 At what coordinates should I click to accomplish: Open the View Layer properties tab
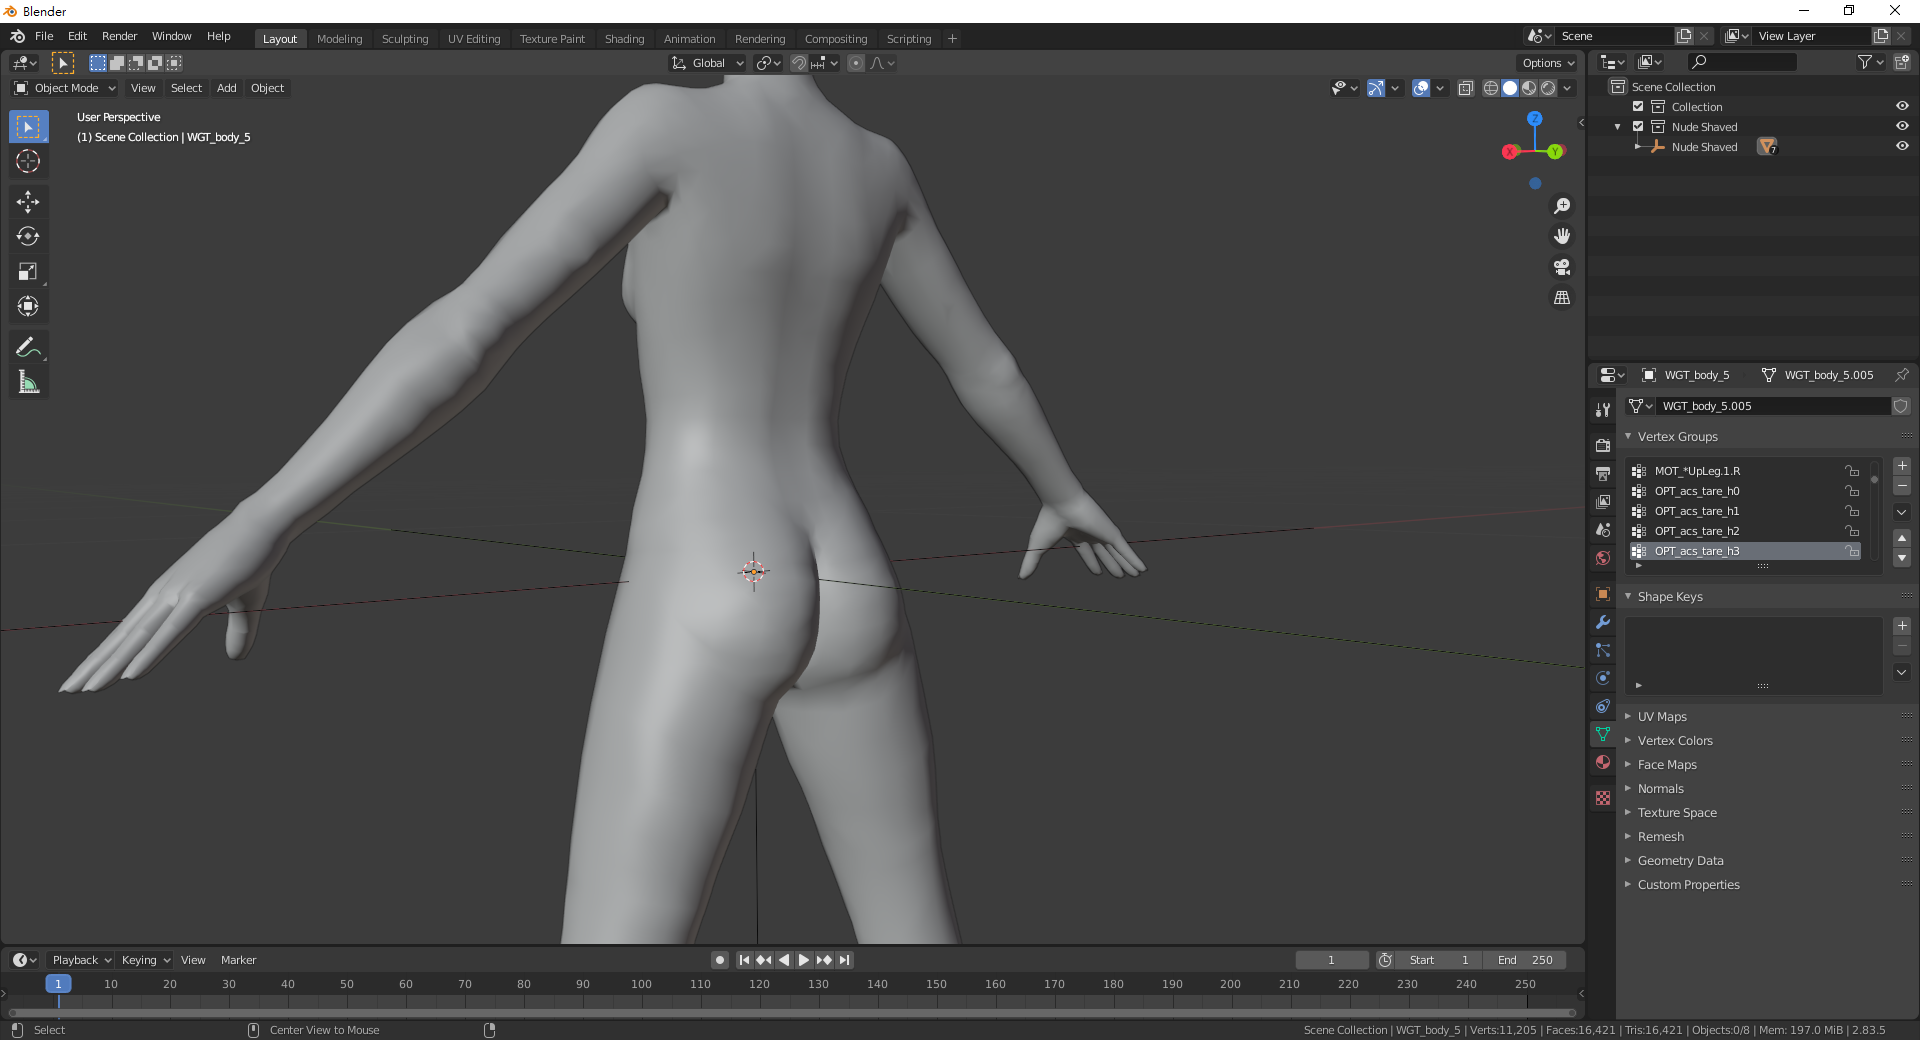point(1603,501)
